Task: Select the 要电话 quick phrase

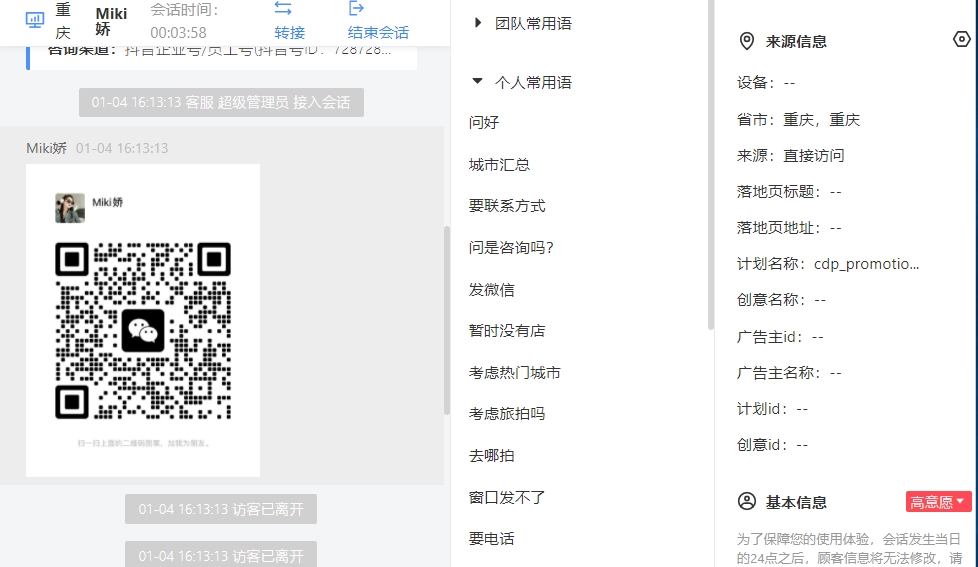Action: point(491,538)
